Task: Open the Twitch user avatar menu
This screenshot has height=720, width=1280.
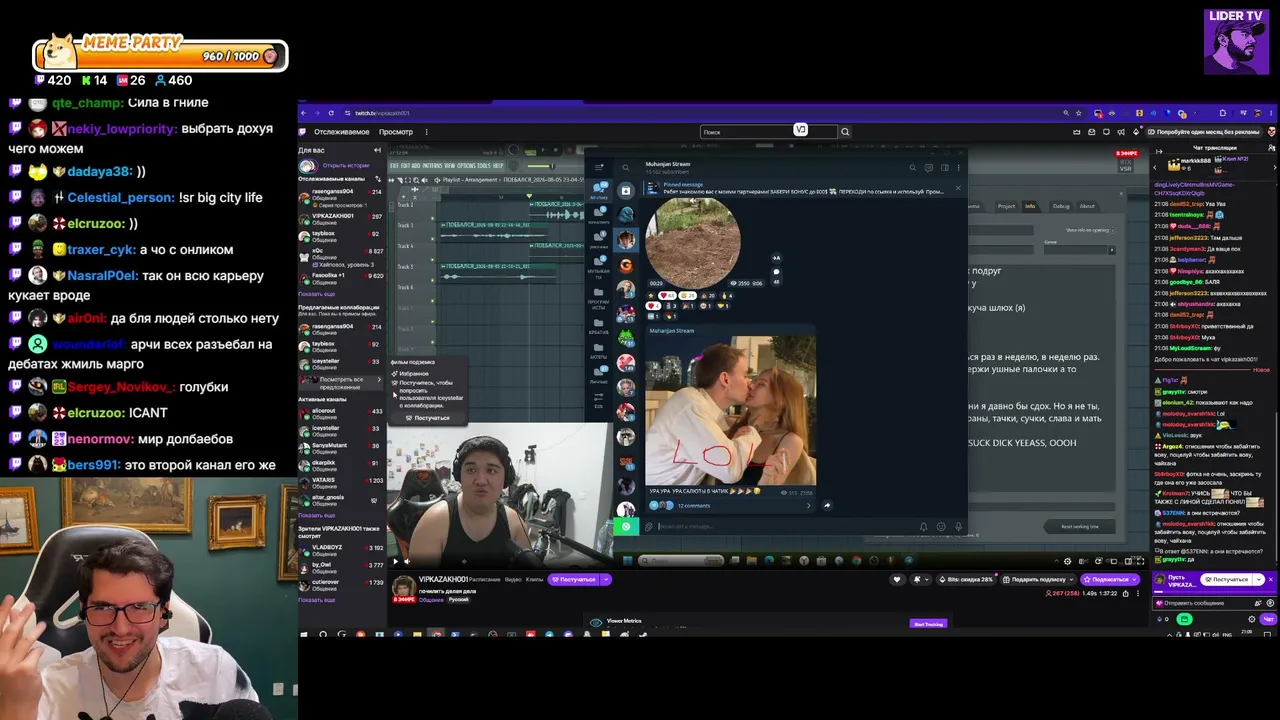Action: pyautogui.click(x=1272, y=132)
